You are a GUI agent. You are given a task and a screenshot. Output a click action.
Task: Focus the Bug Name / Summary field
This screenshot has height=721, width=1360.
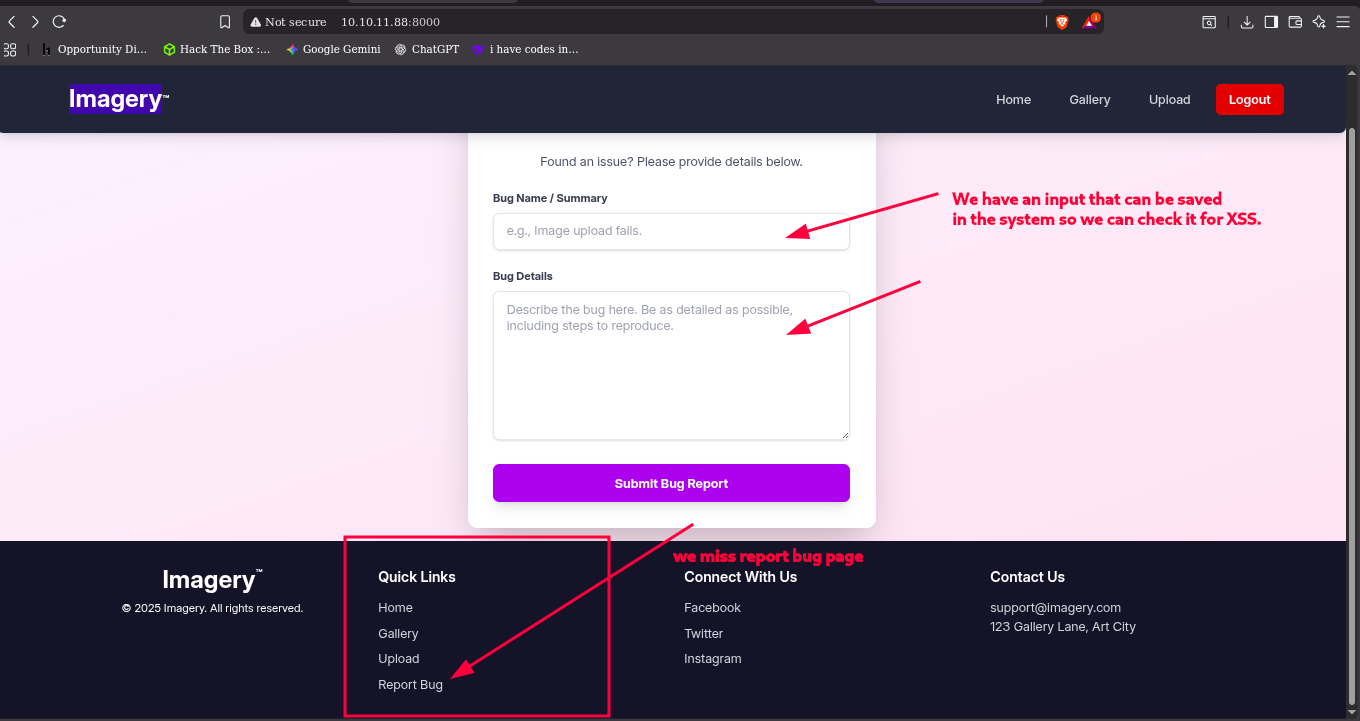point(671,231)
